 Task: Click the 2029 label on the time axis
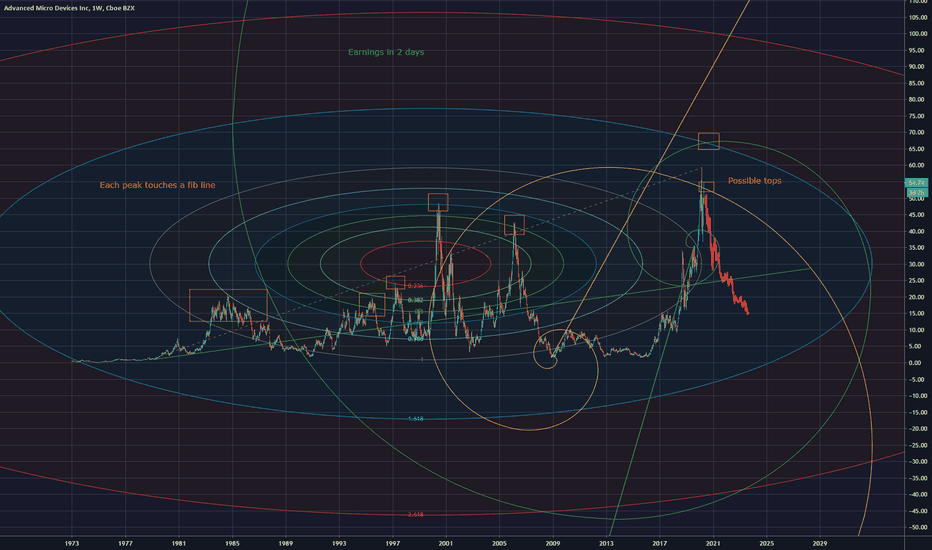(820, 543)
